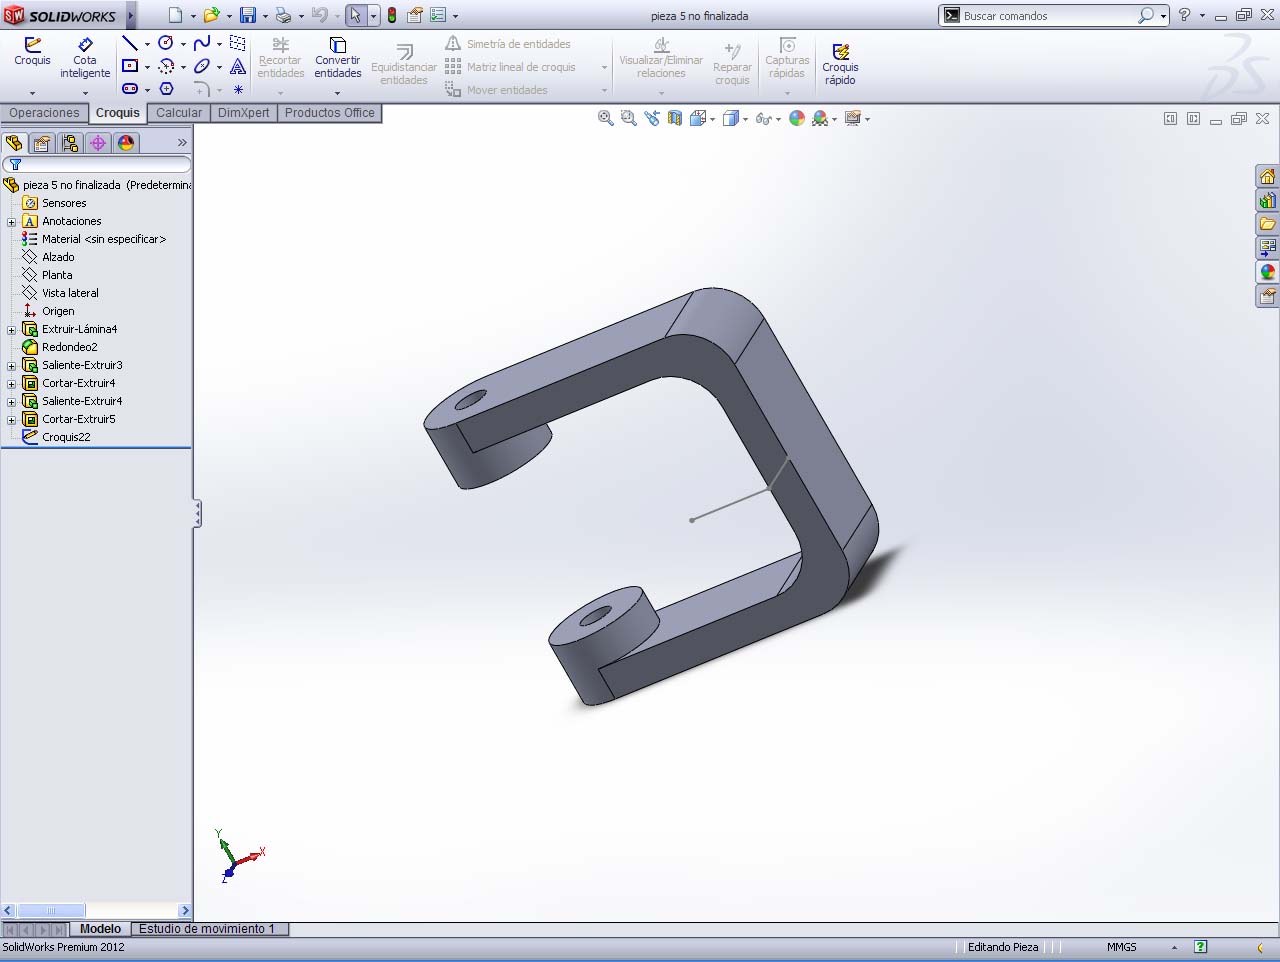The width and height of the screenshot is (1280, 962).
Task: Open the PropertyManager tab
Action: (42, 143)
